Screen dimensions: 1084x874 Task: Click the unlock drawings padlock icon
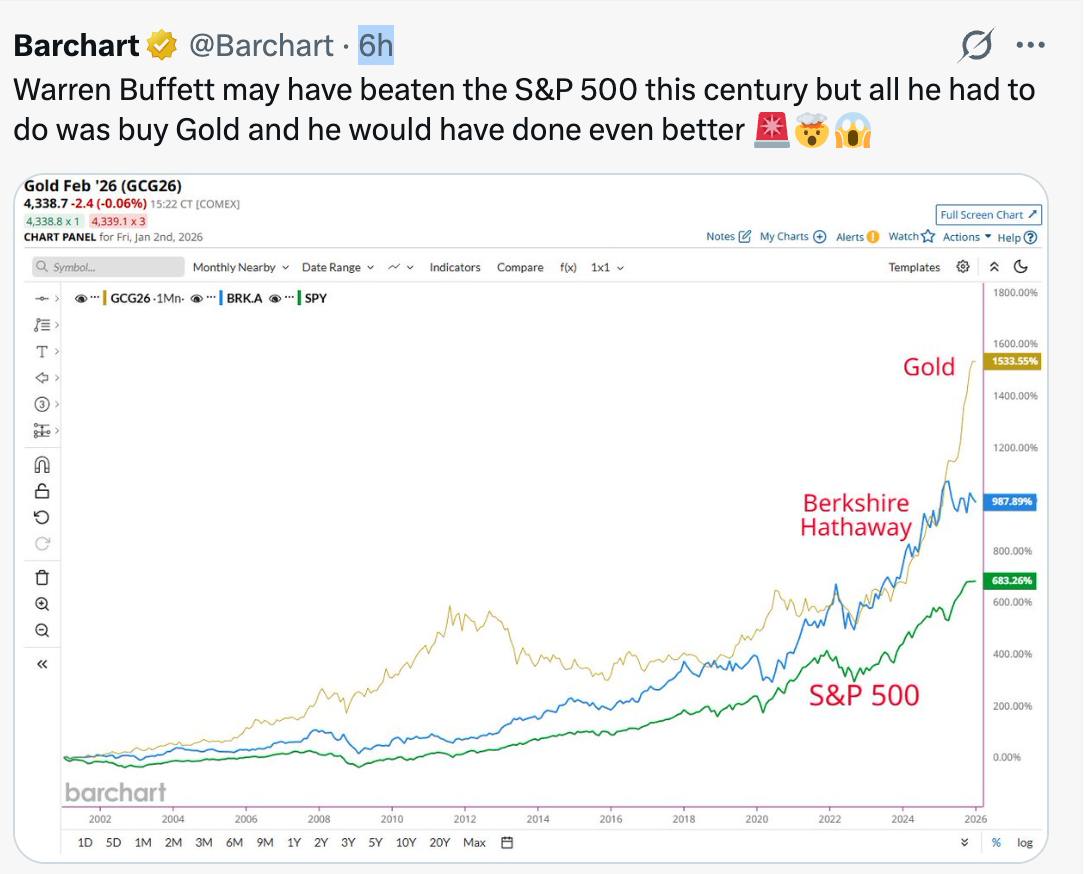point(42,491)
